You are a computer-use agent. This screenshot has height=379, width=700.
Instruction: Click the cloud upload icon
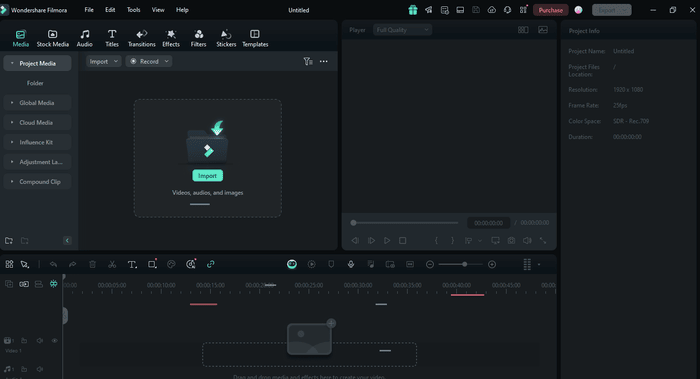pyautogui.click(x=492, y=10)
